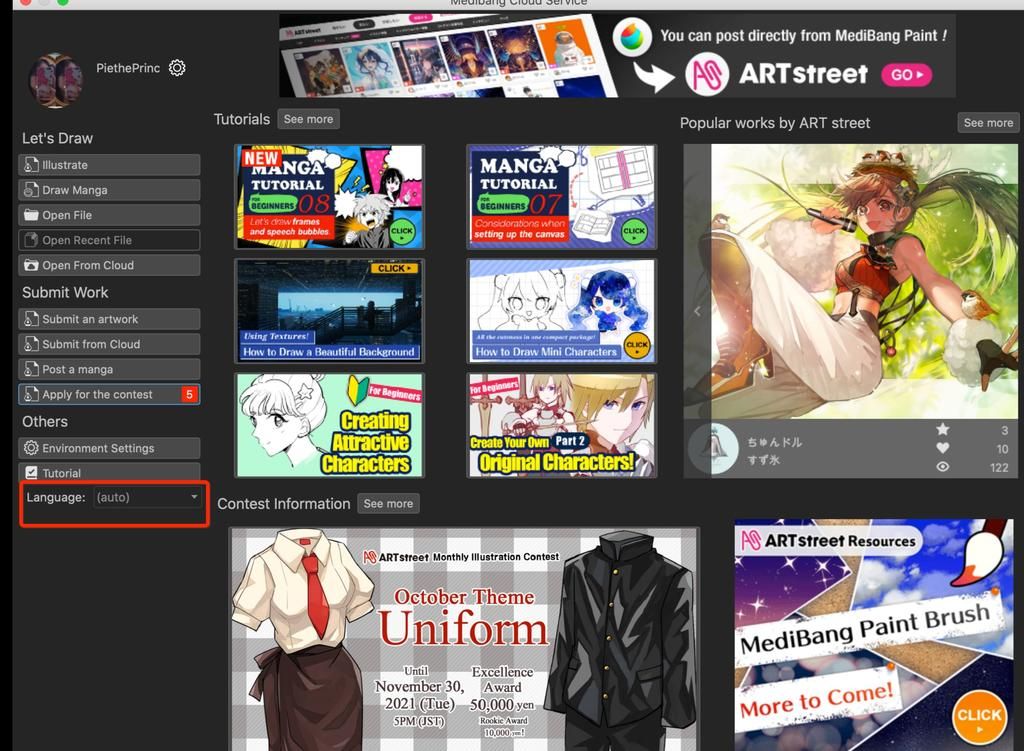Screen dimensions: 1024x751
Task: Click the Open Recent File icon
Action: (x=31, y=240)
